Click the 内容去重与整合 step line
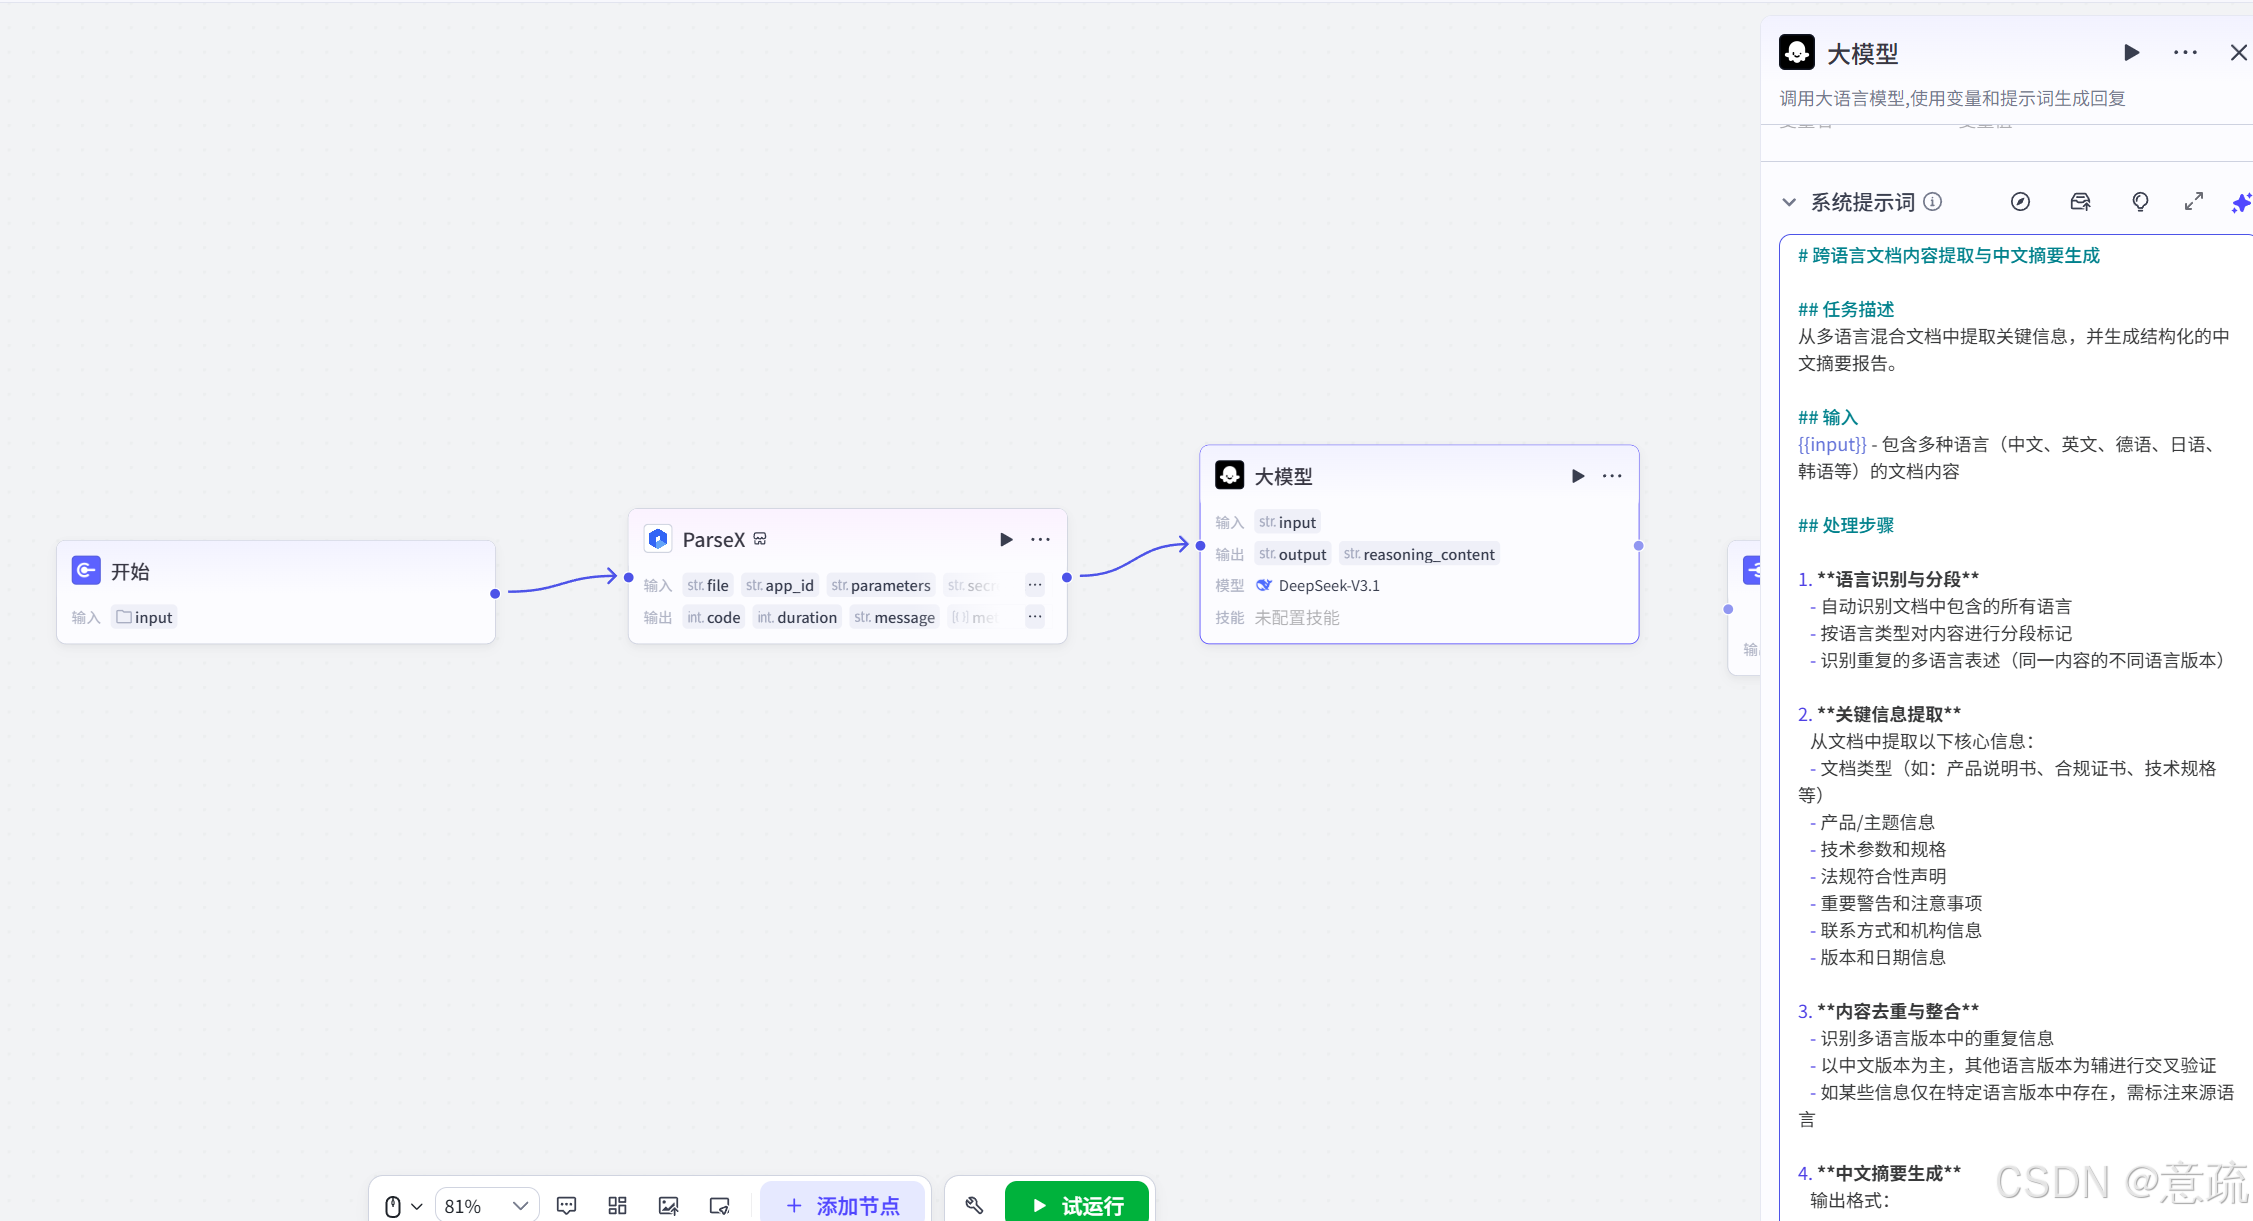2253x1221 pixels. 1889,1011
